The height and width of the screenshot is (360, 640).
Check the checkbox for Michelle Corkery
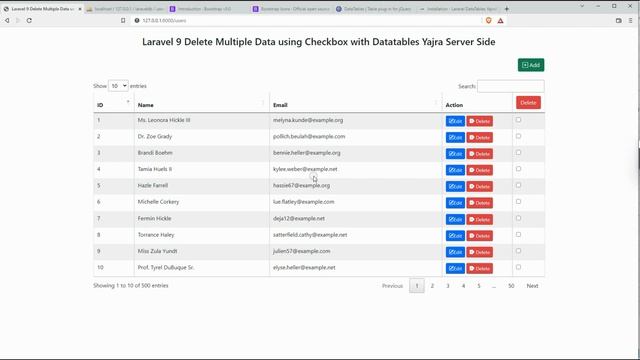point(518,202)
